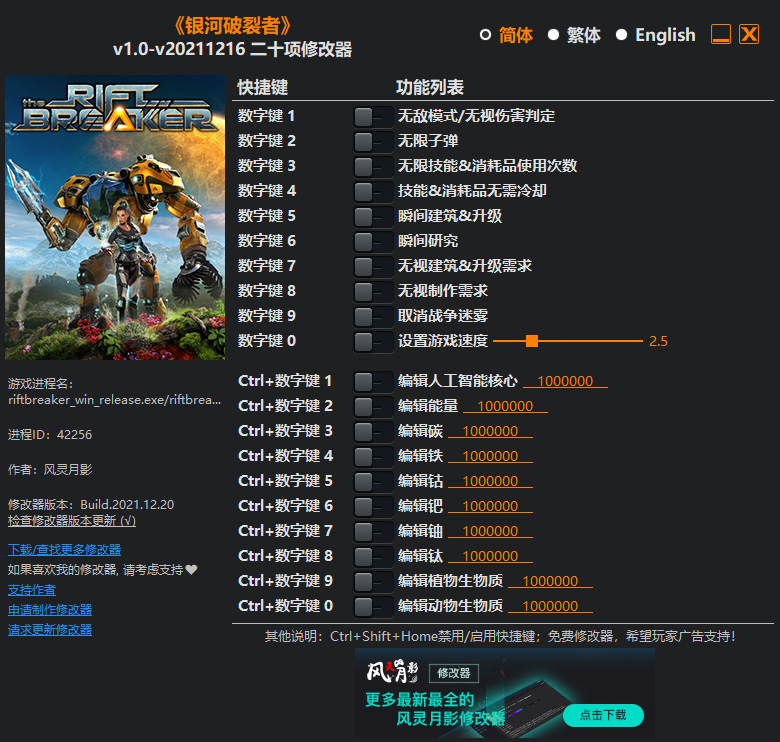This screenshot has width=780, height=742.
Task: Click the 2.5 game speed value
Action: [x=658, y=341]
